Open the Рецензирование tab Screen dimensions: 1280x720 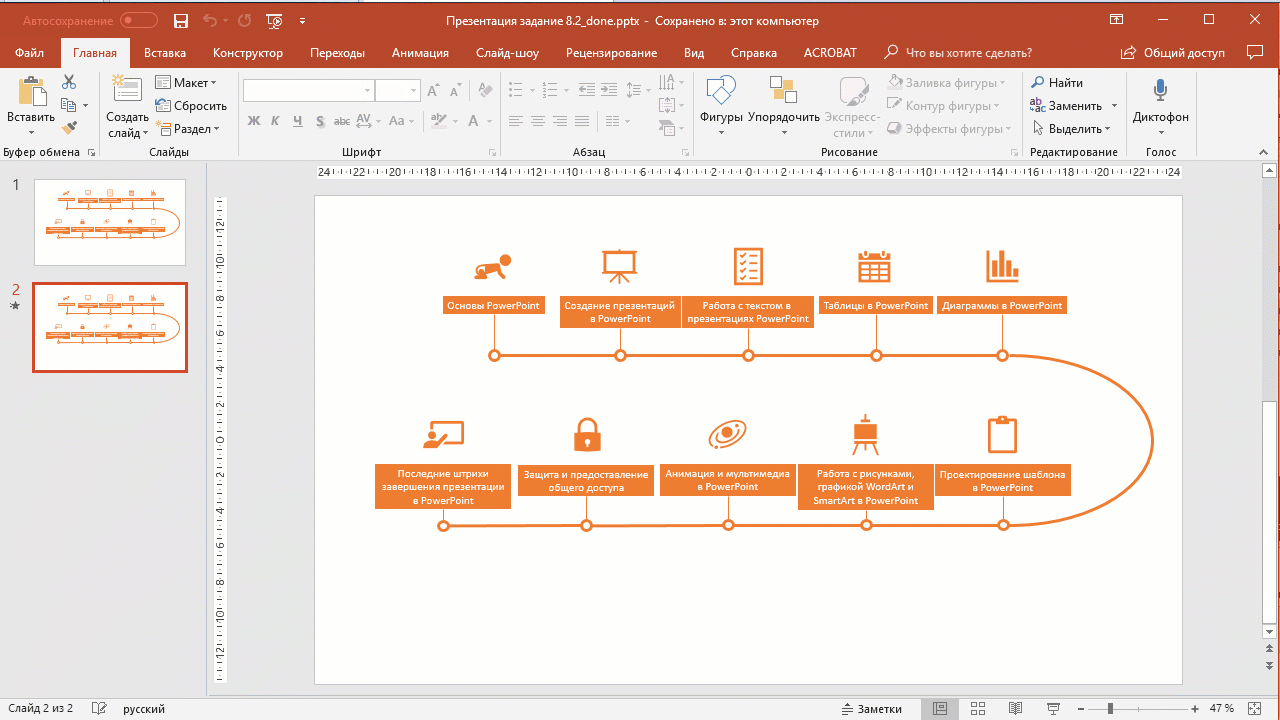click(x=611, y=53)
